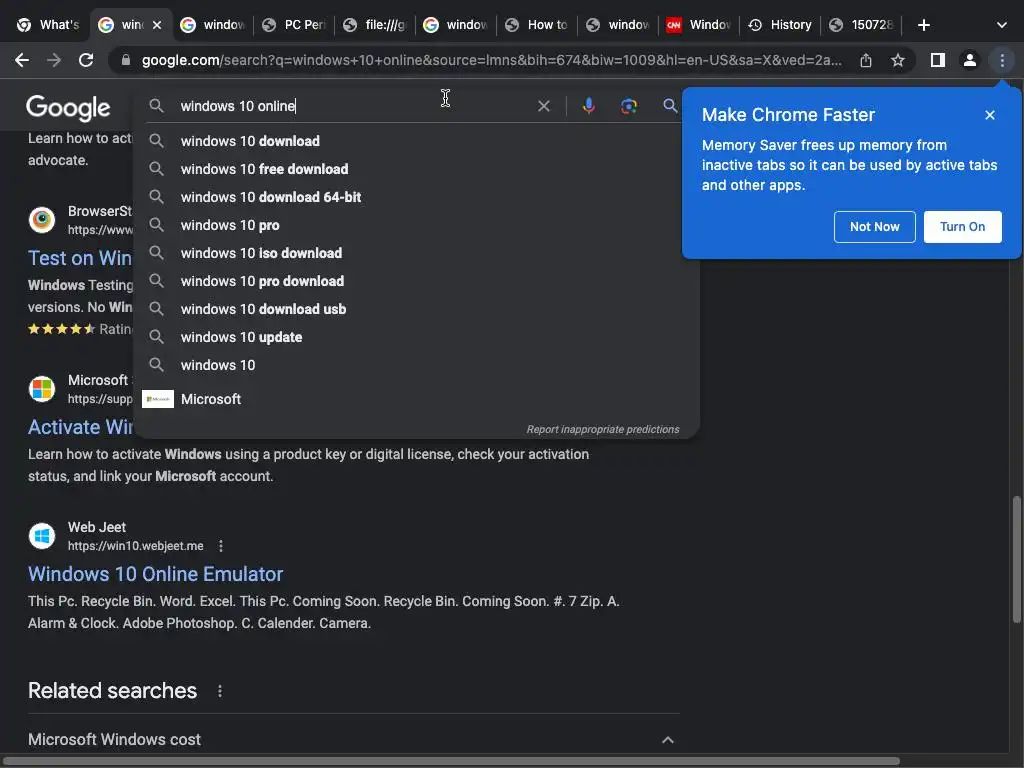This screenshot has height=768, width=1024.
Task: Select the Microsoft entity suggestion
Action: tap(417, 399)
